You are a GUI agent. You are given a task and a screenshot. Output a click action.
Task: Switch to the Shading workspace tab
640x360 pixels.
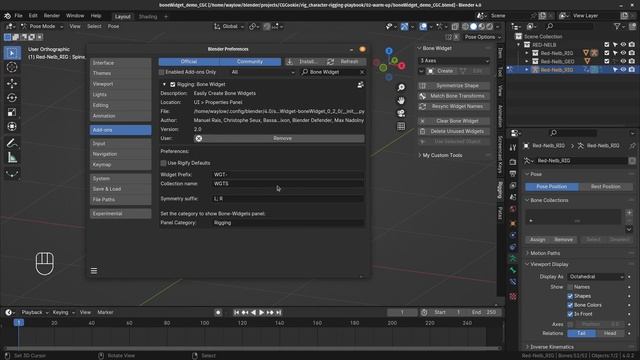(x=148, y=17)
